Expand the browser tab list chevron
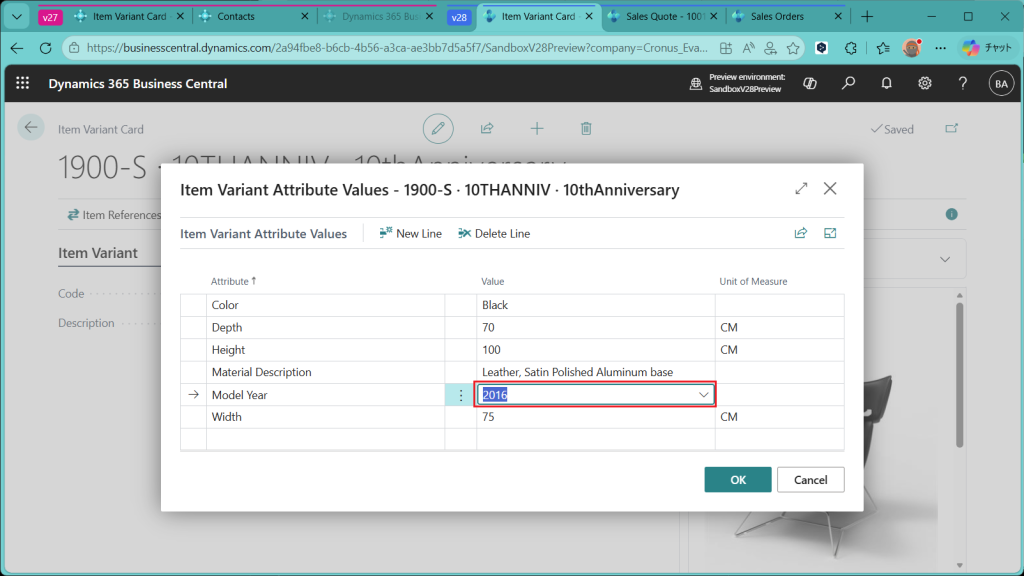The width and height of the screenshot is (1024, 576). pyautogui.click(x=16, y=17)
